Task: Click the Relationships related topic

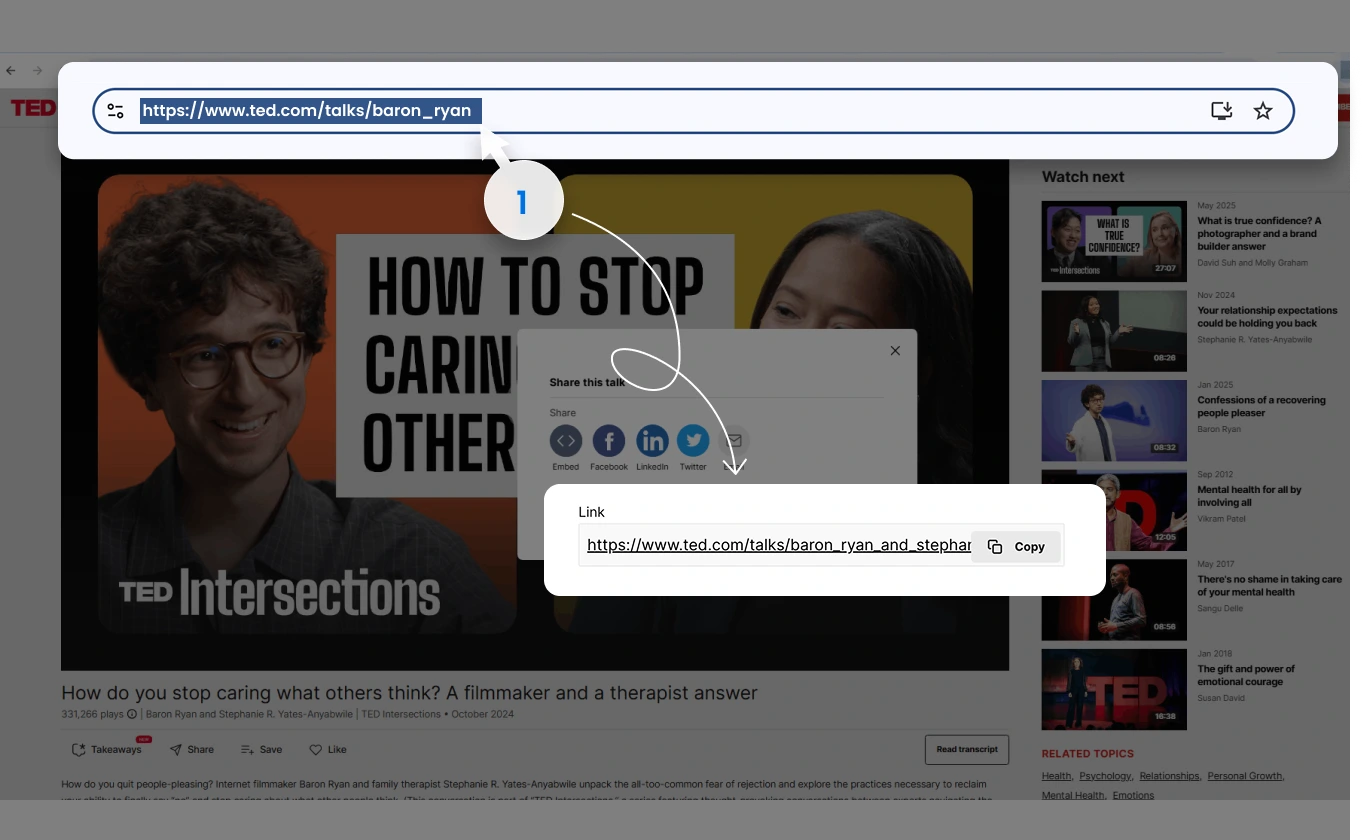Action: pos(1169,776)
